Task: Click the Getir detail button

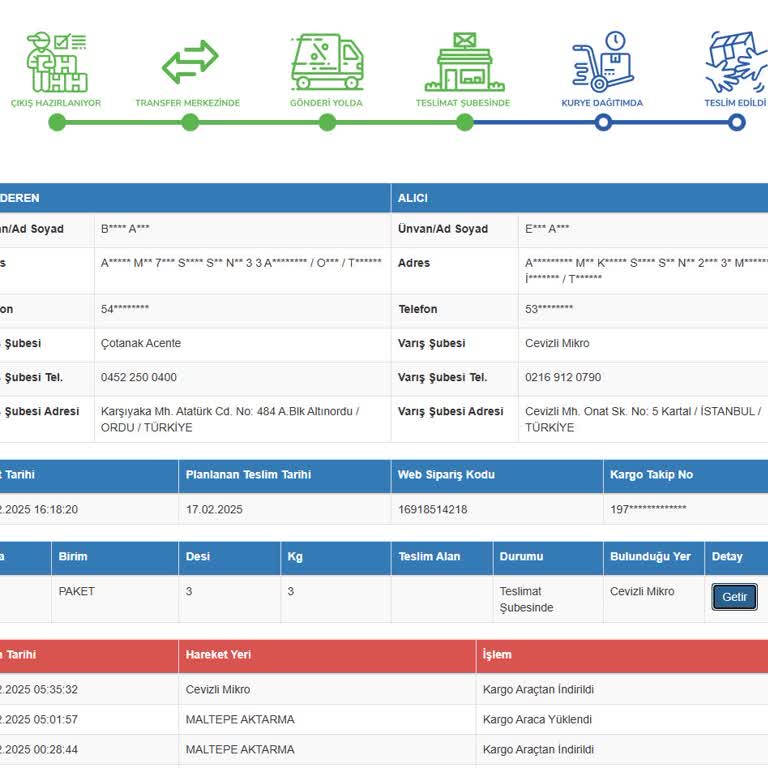Action: click(734, 597)
